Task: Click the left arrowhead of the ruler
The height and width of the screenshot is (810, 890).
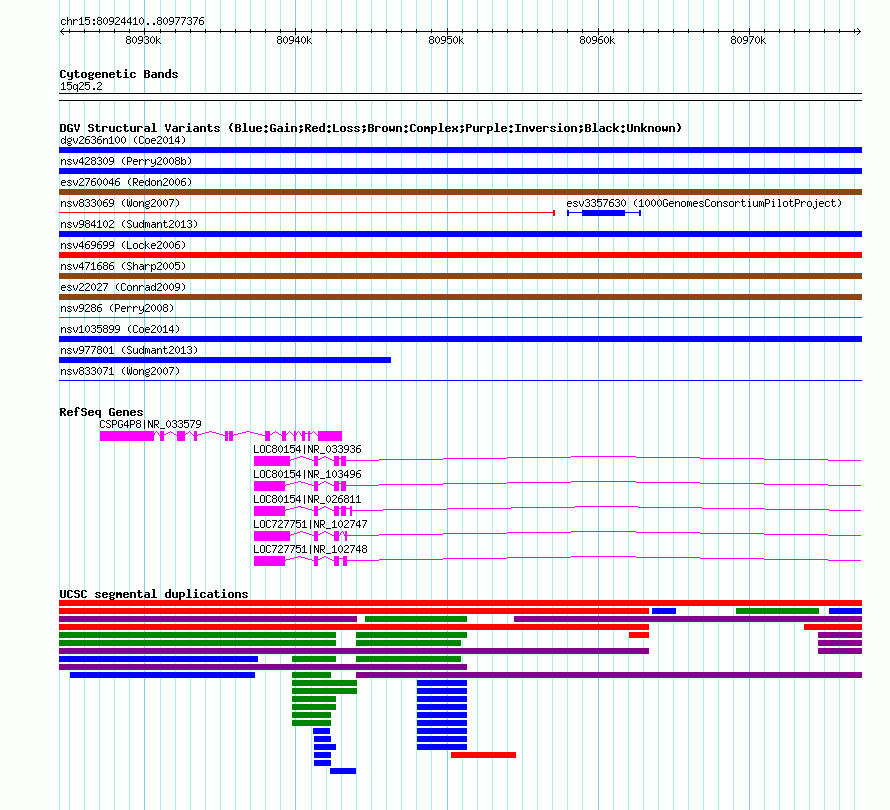Action: [62, 32]
